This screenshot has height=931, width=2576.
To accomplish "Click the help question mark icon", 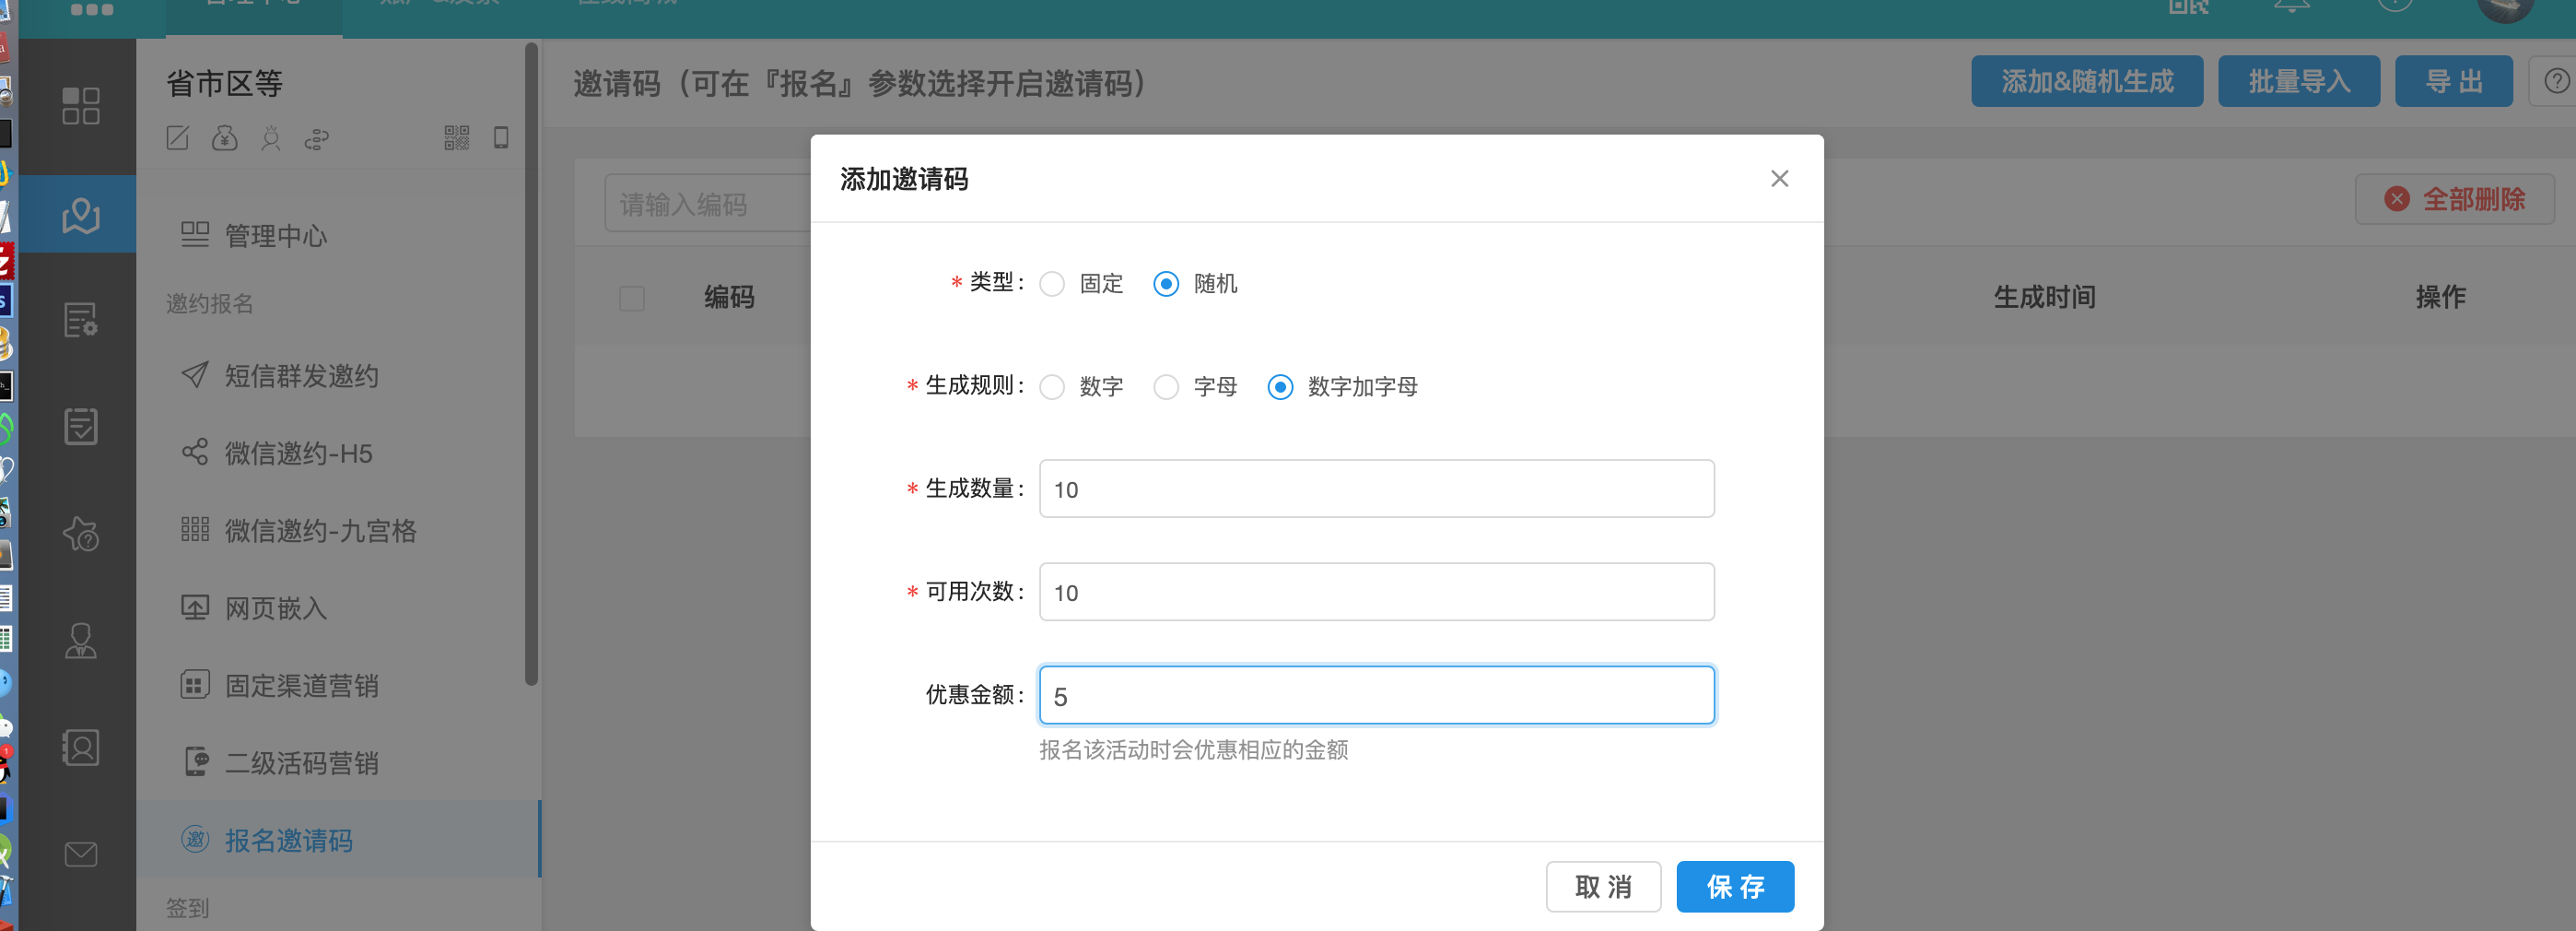I will (2556, 81).
